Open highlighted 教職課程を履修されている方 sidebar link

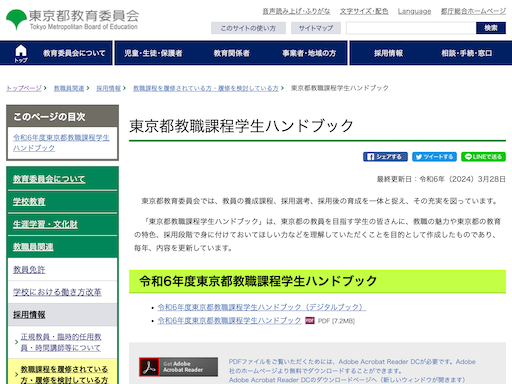click(64, 375)
